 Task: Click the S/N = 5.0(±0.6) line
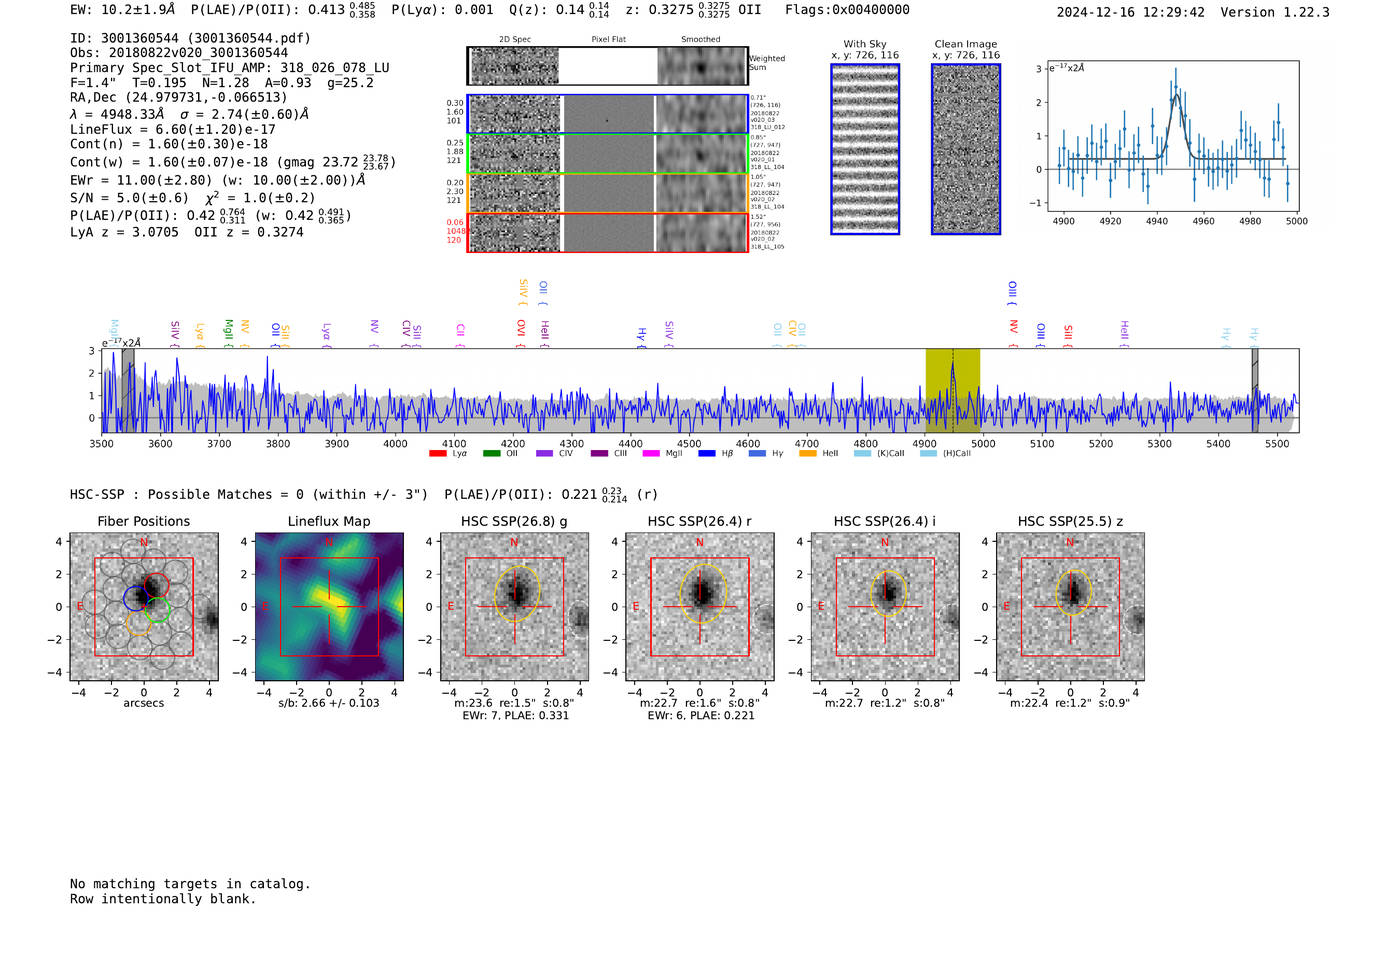pyautogui.click(x=129, y=198)
